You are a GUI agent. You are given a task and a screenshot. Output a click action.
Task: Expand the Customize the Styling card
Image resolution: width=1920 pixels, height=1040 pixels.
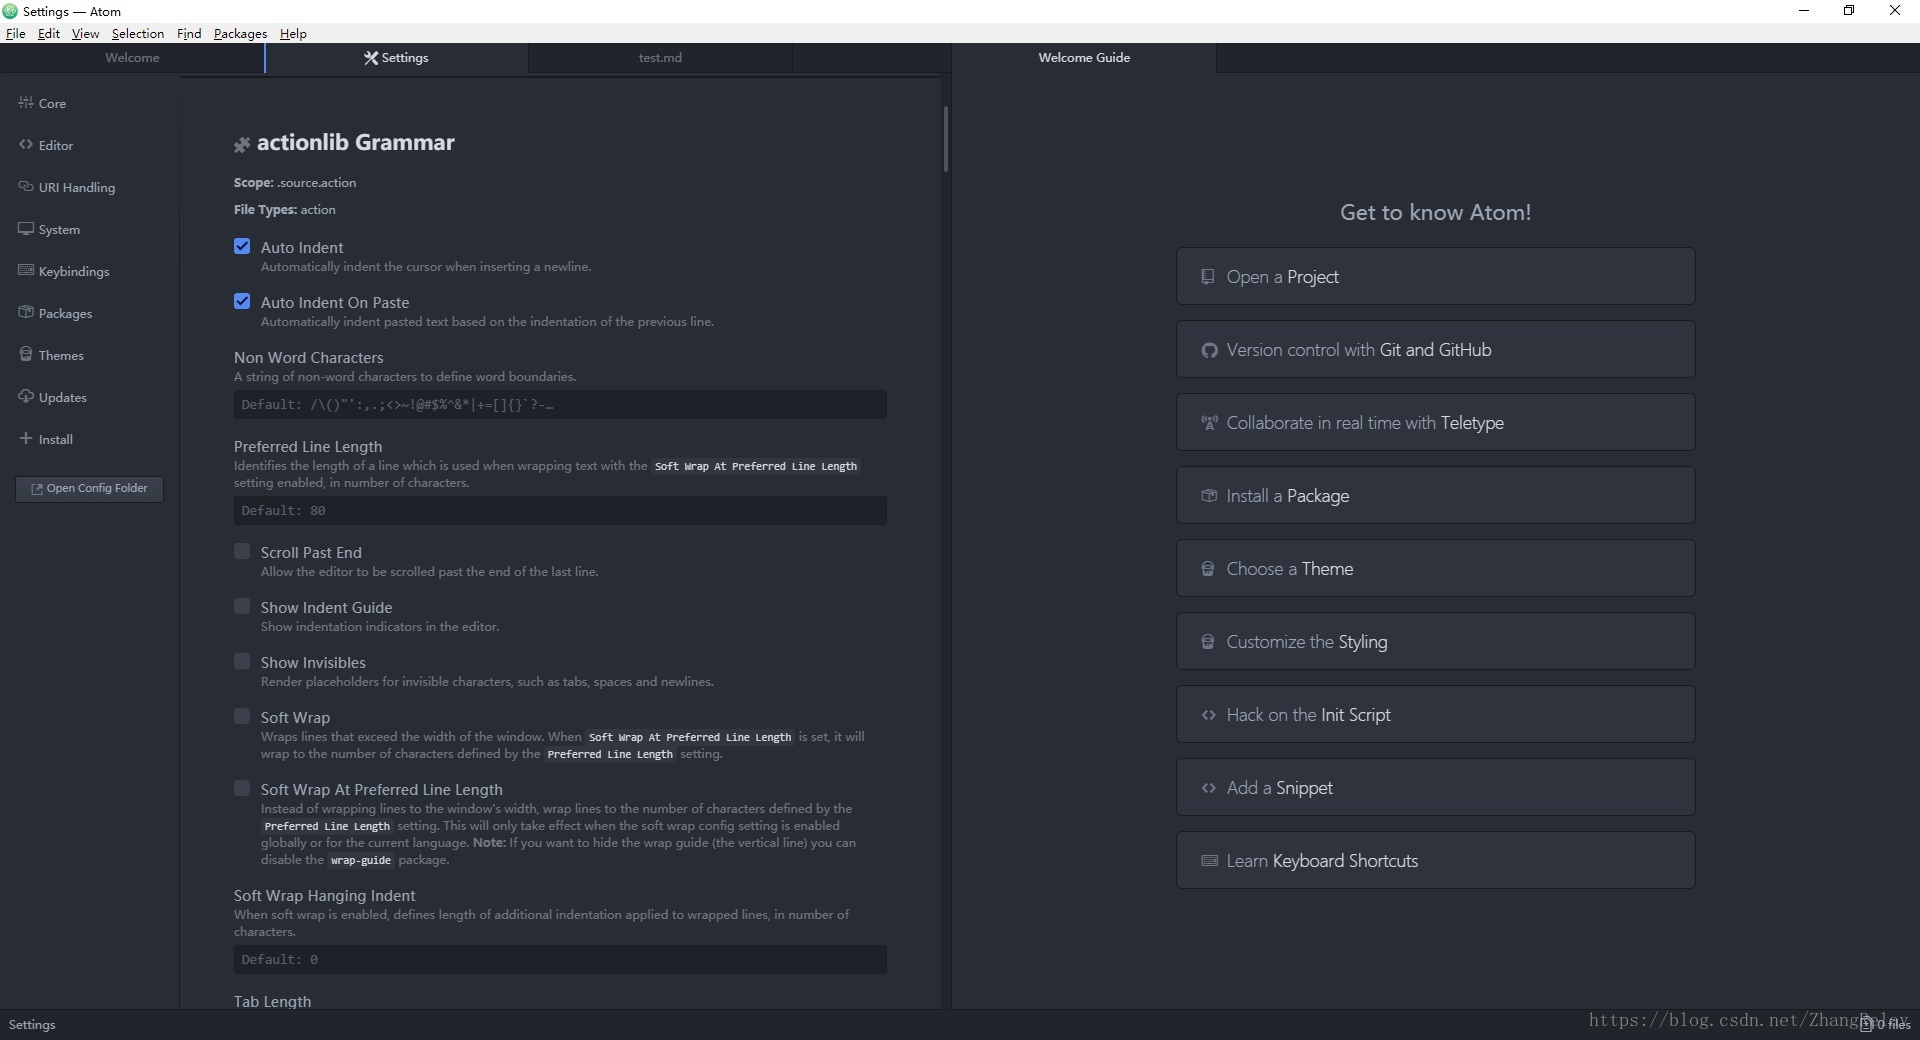pyautogui.click(x=1436, y=641)
